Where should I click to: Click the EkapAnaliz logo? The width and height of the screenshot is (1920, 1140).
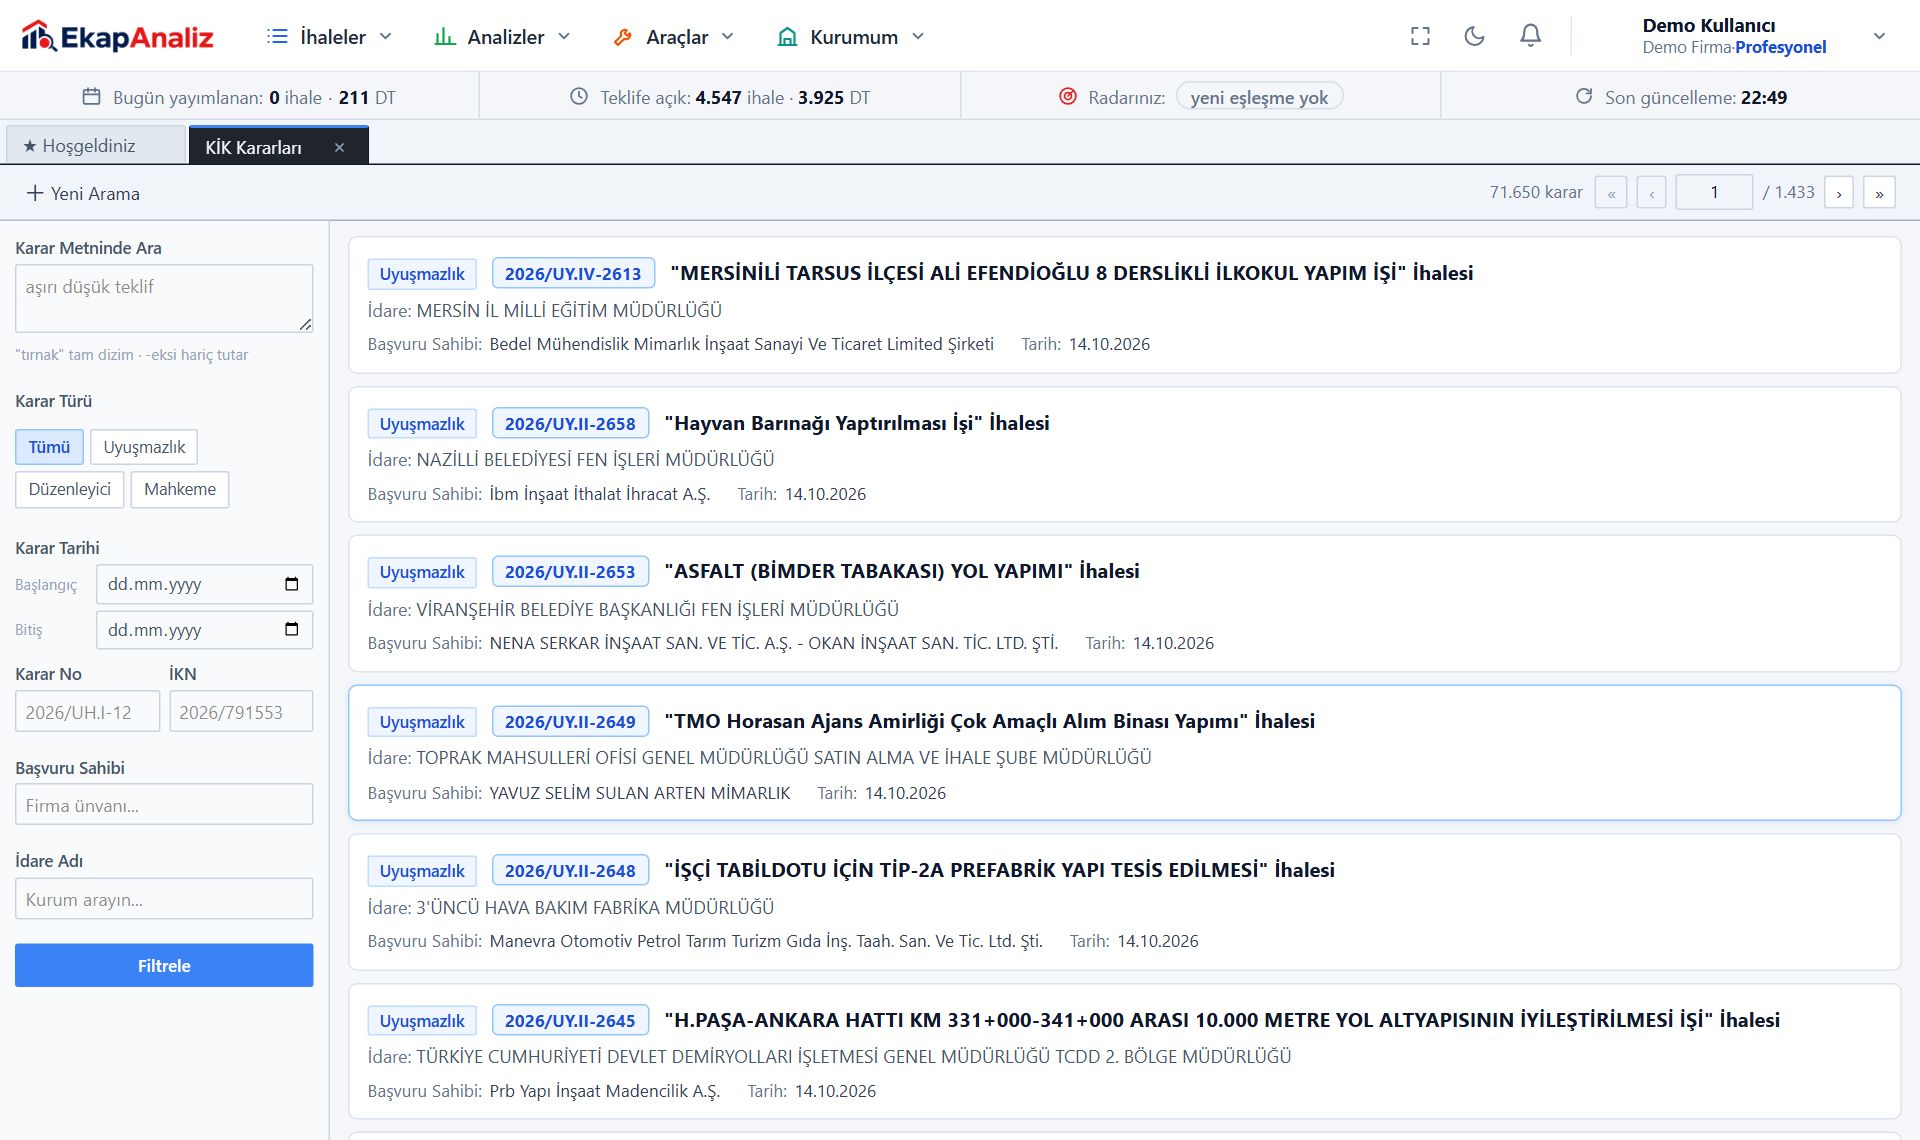tap(117, 37)
